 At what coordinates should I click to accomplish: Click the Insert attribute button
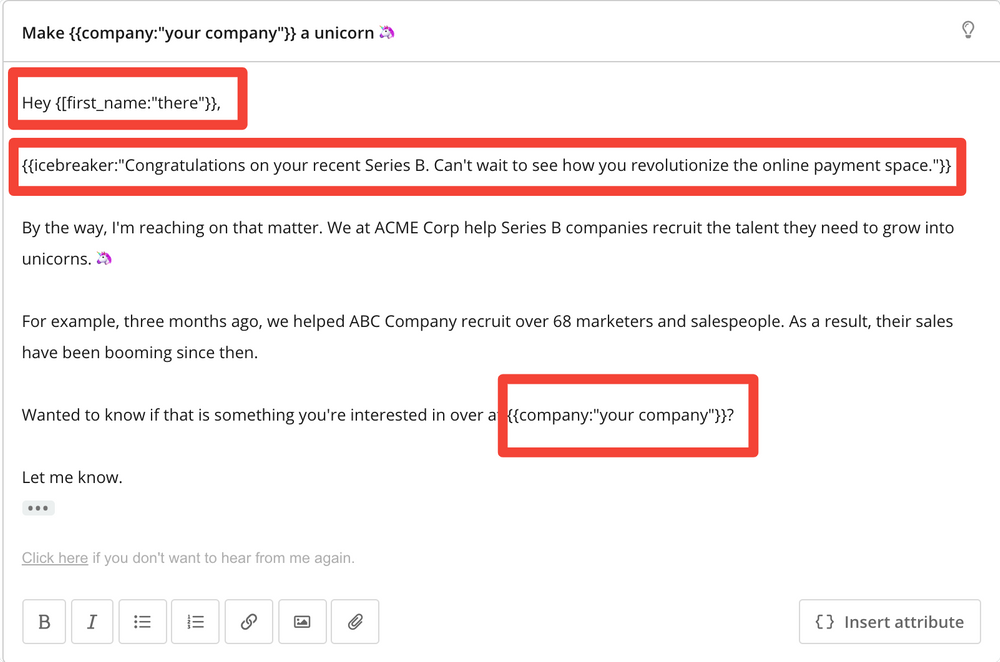click(x=889, y=621)
